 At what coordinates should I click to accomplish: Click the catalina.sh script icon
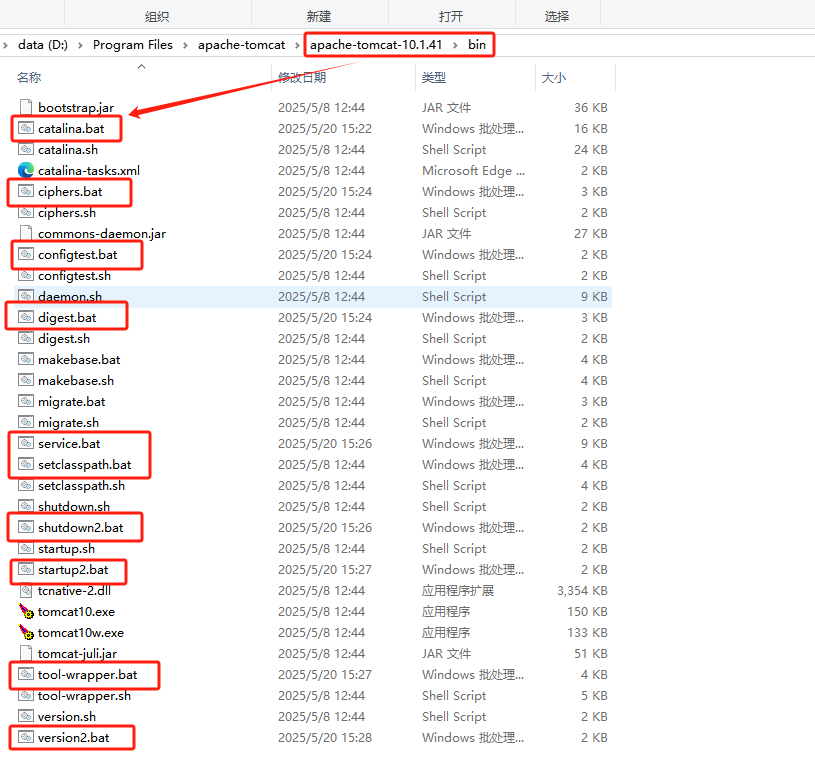tap(26, 149)
